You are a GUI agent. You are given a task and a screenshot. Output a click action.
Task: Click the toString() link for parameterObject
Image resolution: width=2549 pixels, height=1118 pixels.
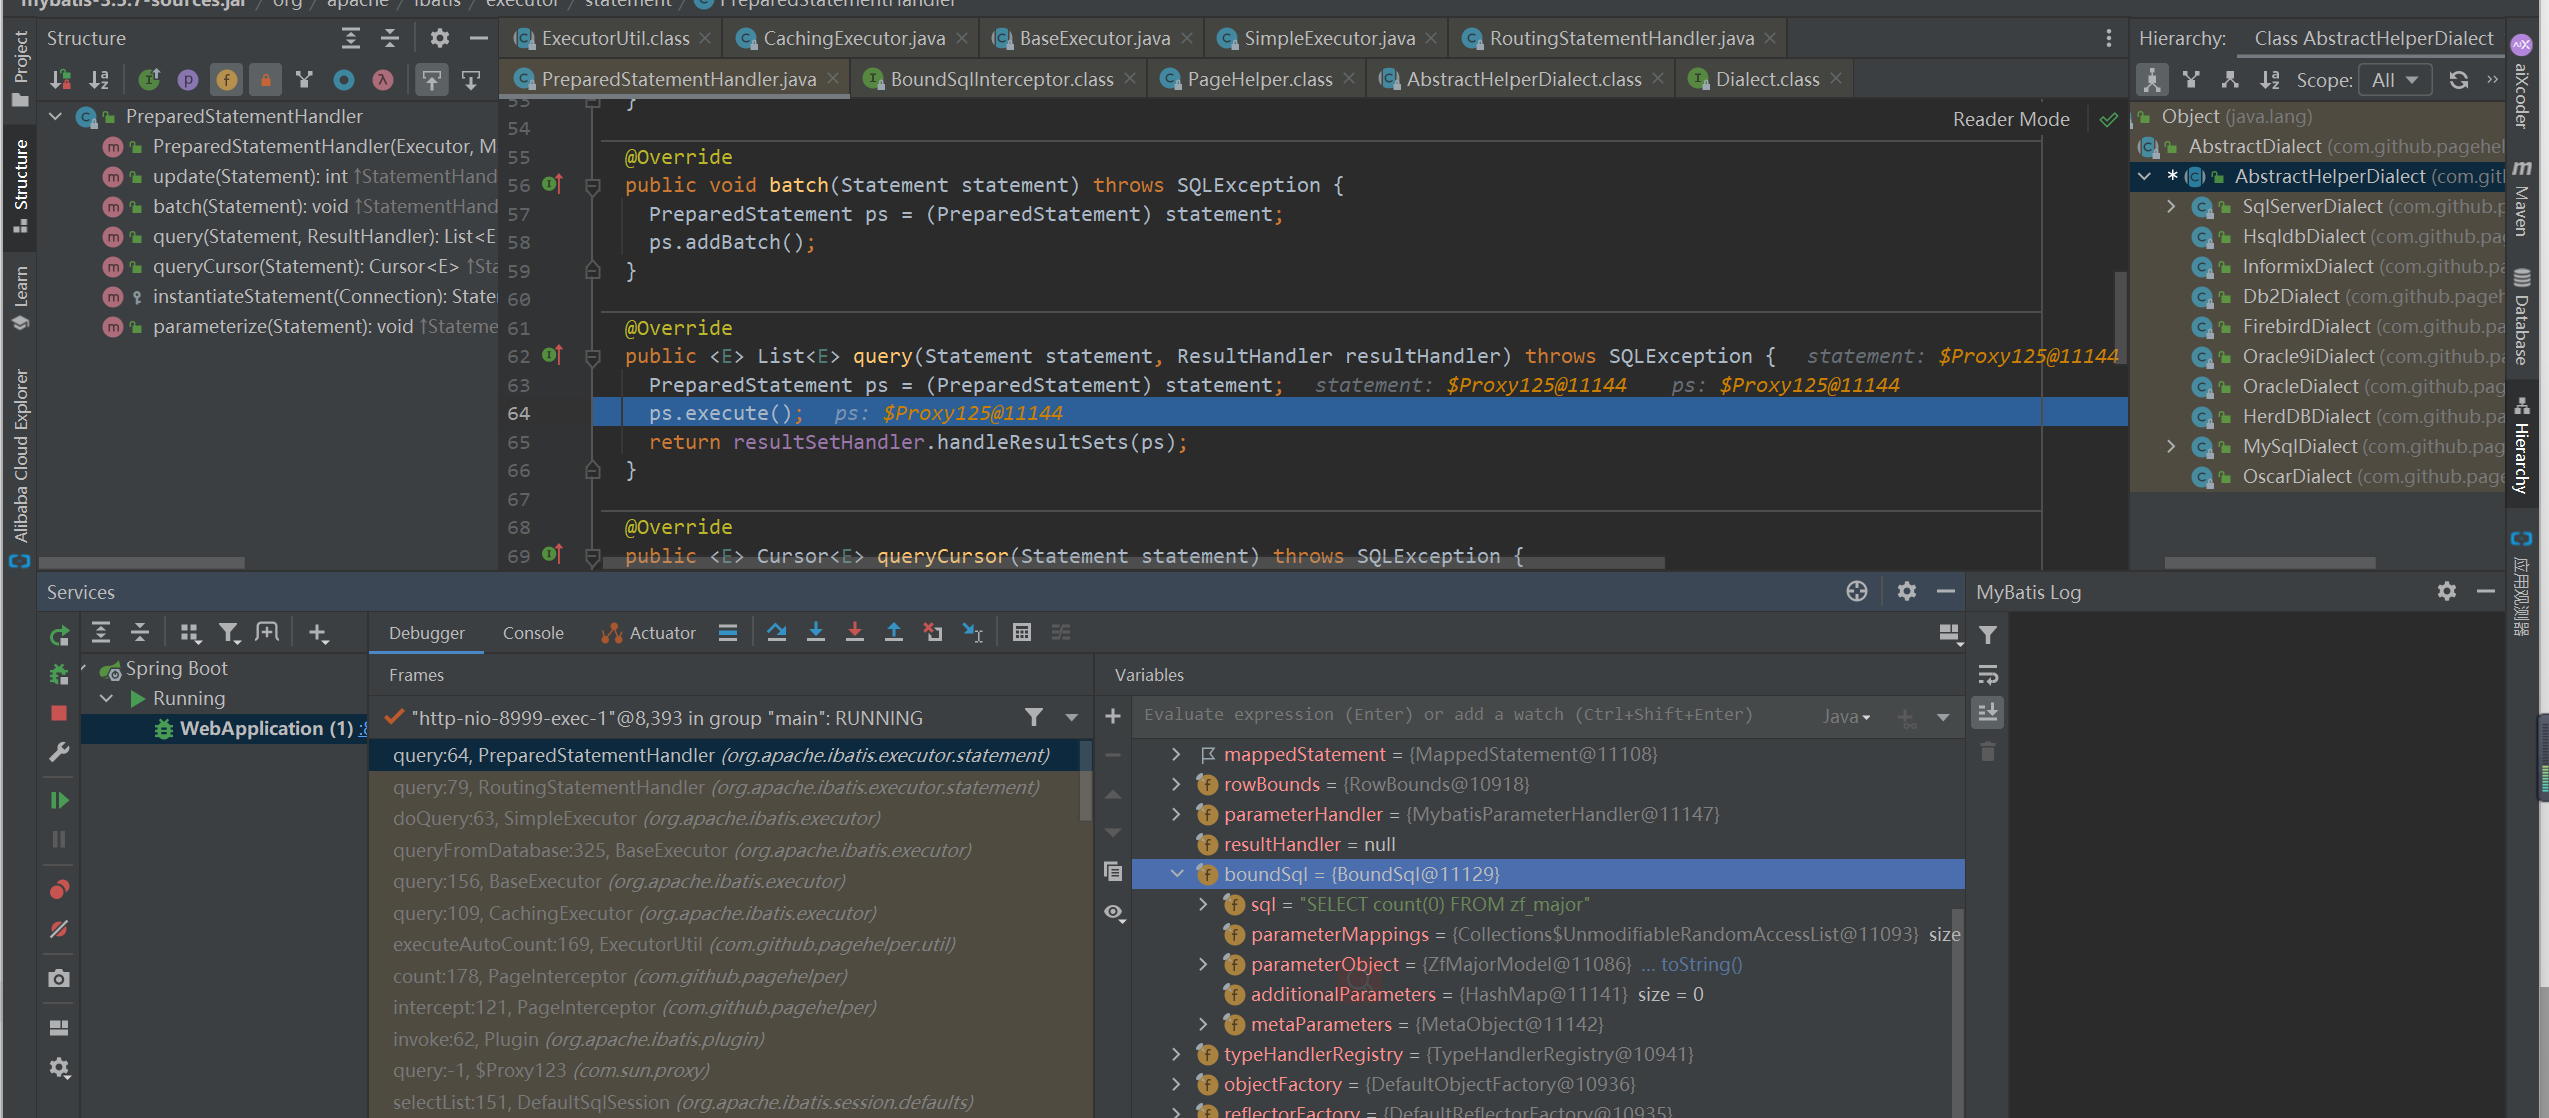[x=1701, y=964]
